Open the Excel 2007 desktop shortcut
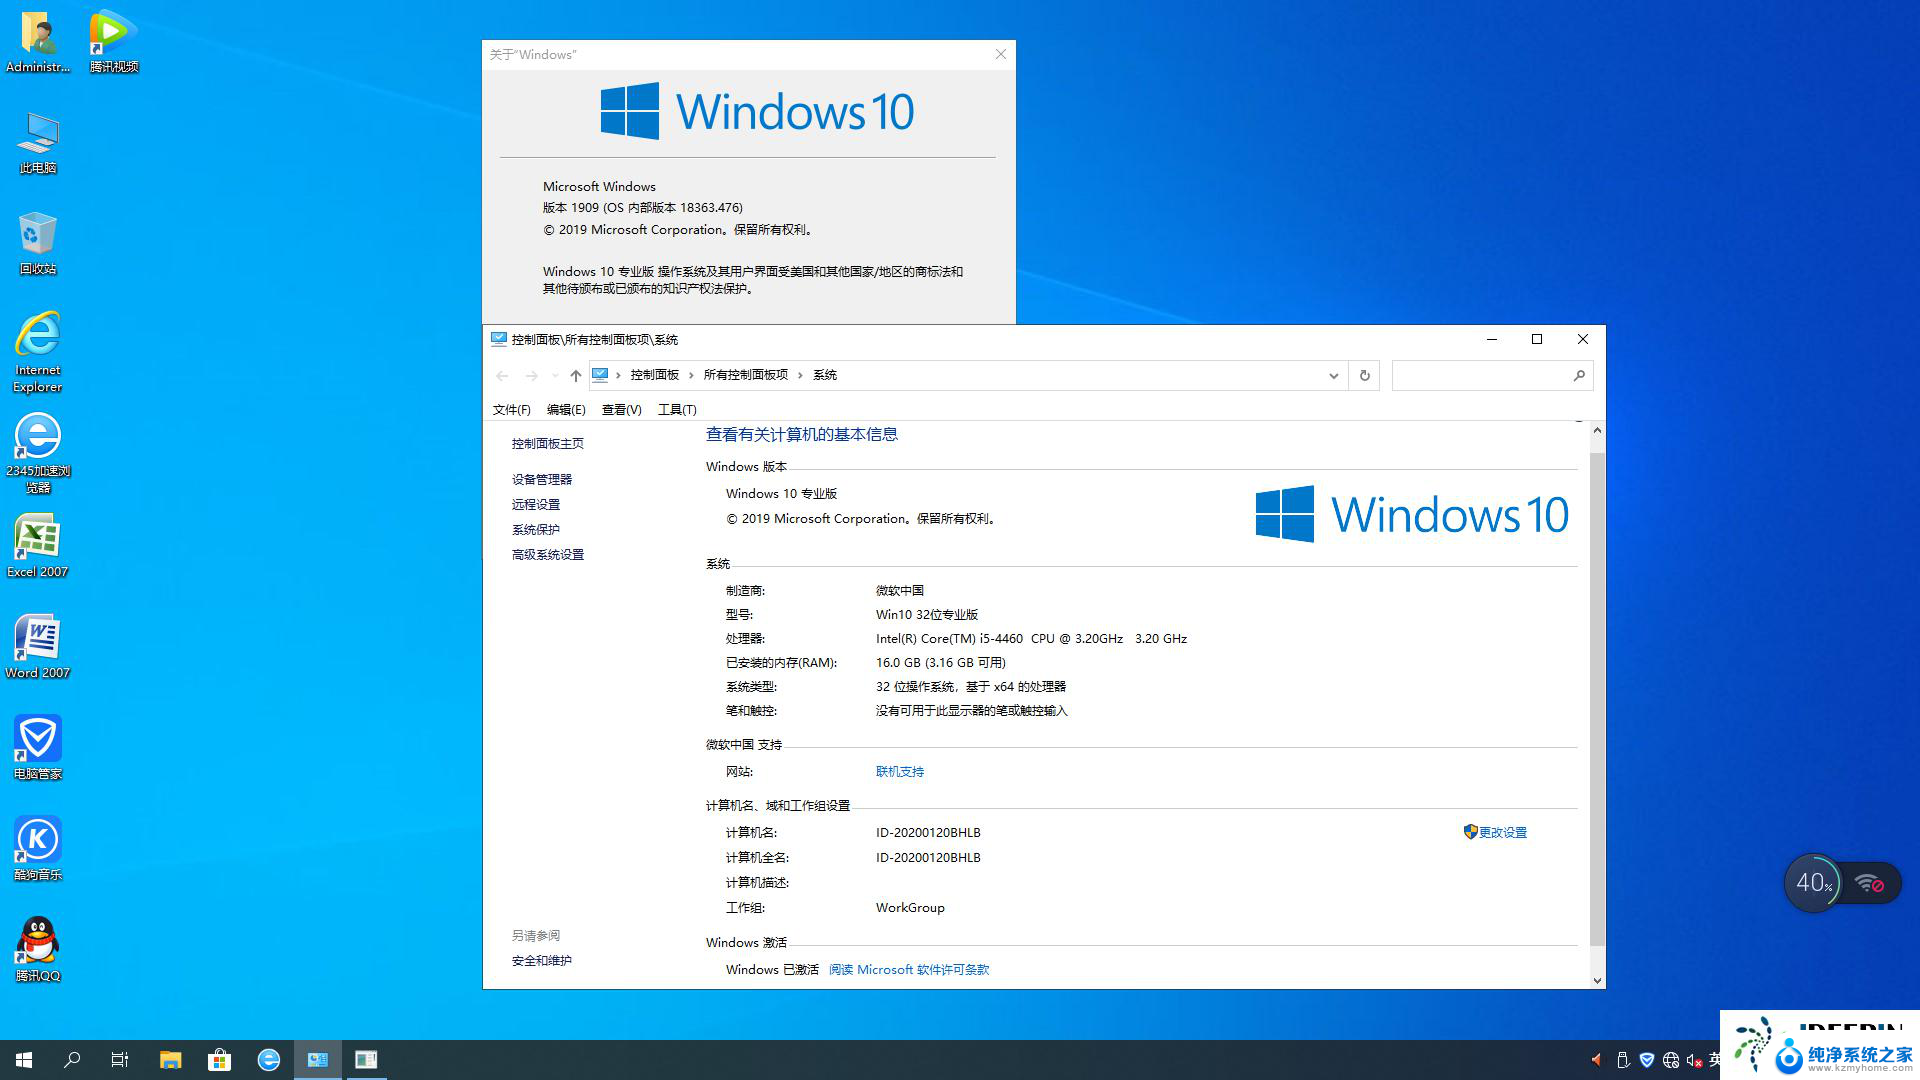 38,546
